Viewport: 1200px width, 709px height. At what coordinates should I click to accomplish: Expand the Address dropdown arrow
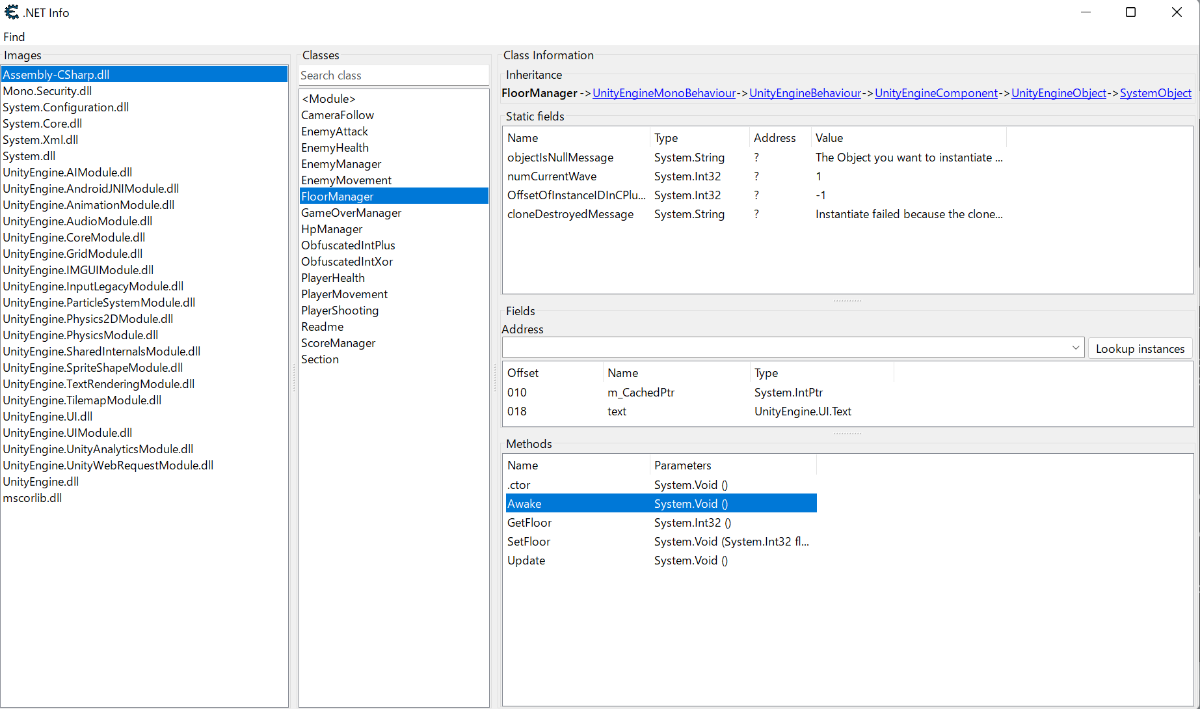1076,348
